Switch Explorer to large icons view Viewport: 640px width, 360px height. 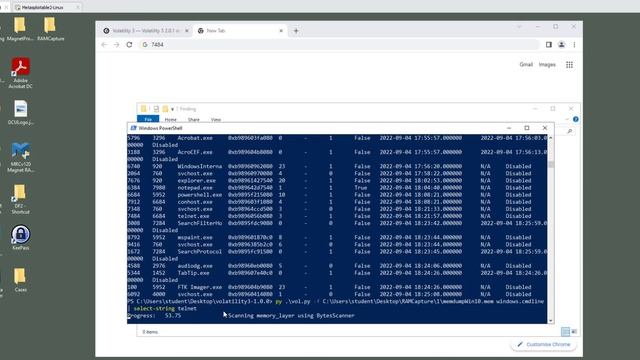coord(574,331)
